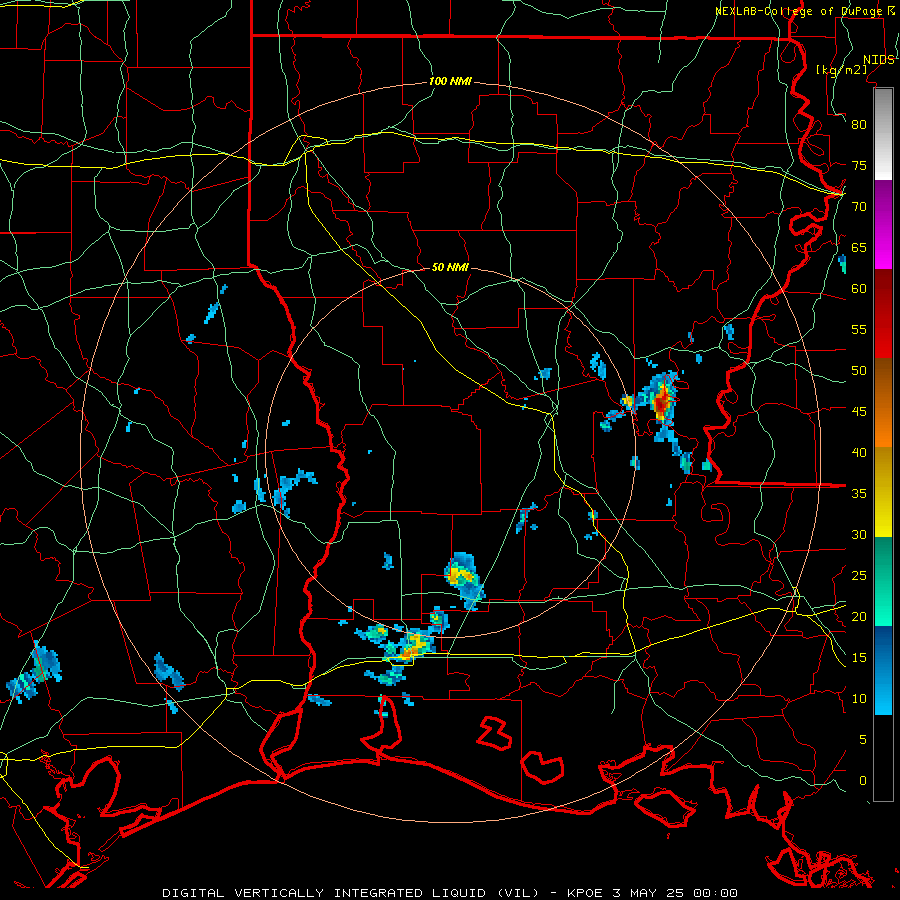Viewport: 900px width, 900px height.
Task: Click the "3 MAY 25 00:00" timestamp
Action: click(x=677, y=893)
